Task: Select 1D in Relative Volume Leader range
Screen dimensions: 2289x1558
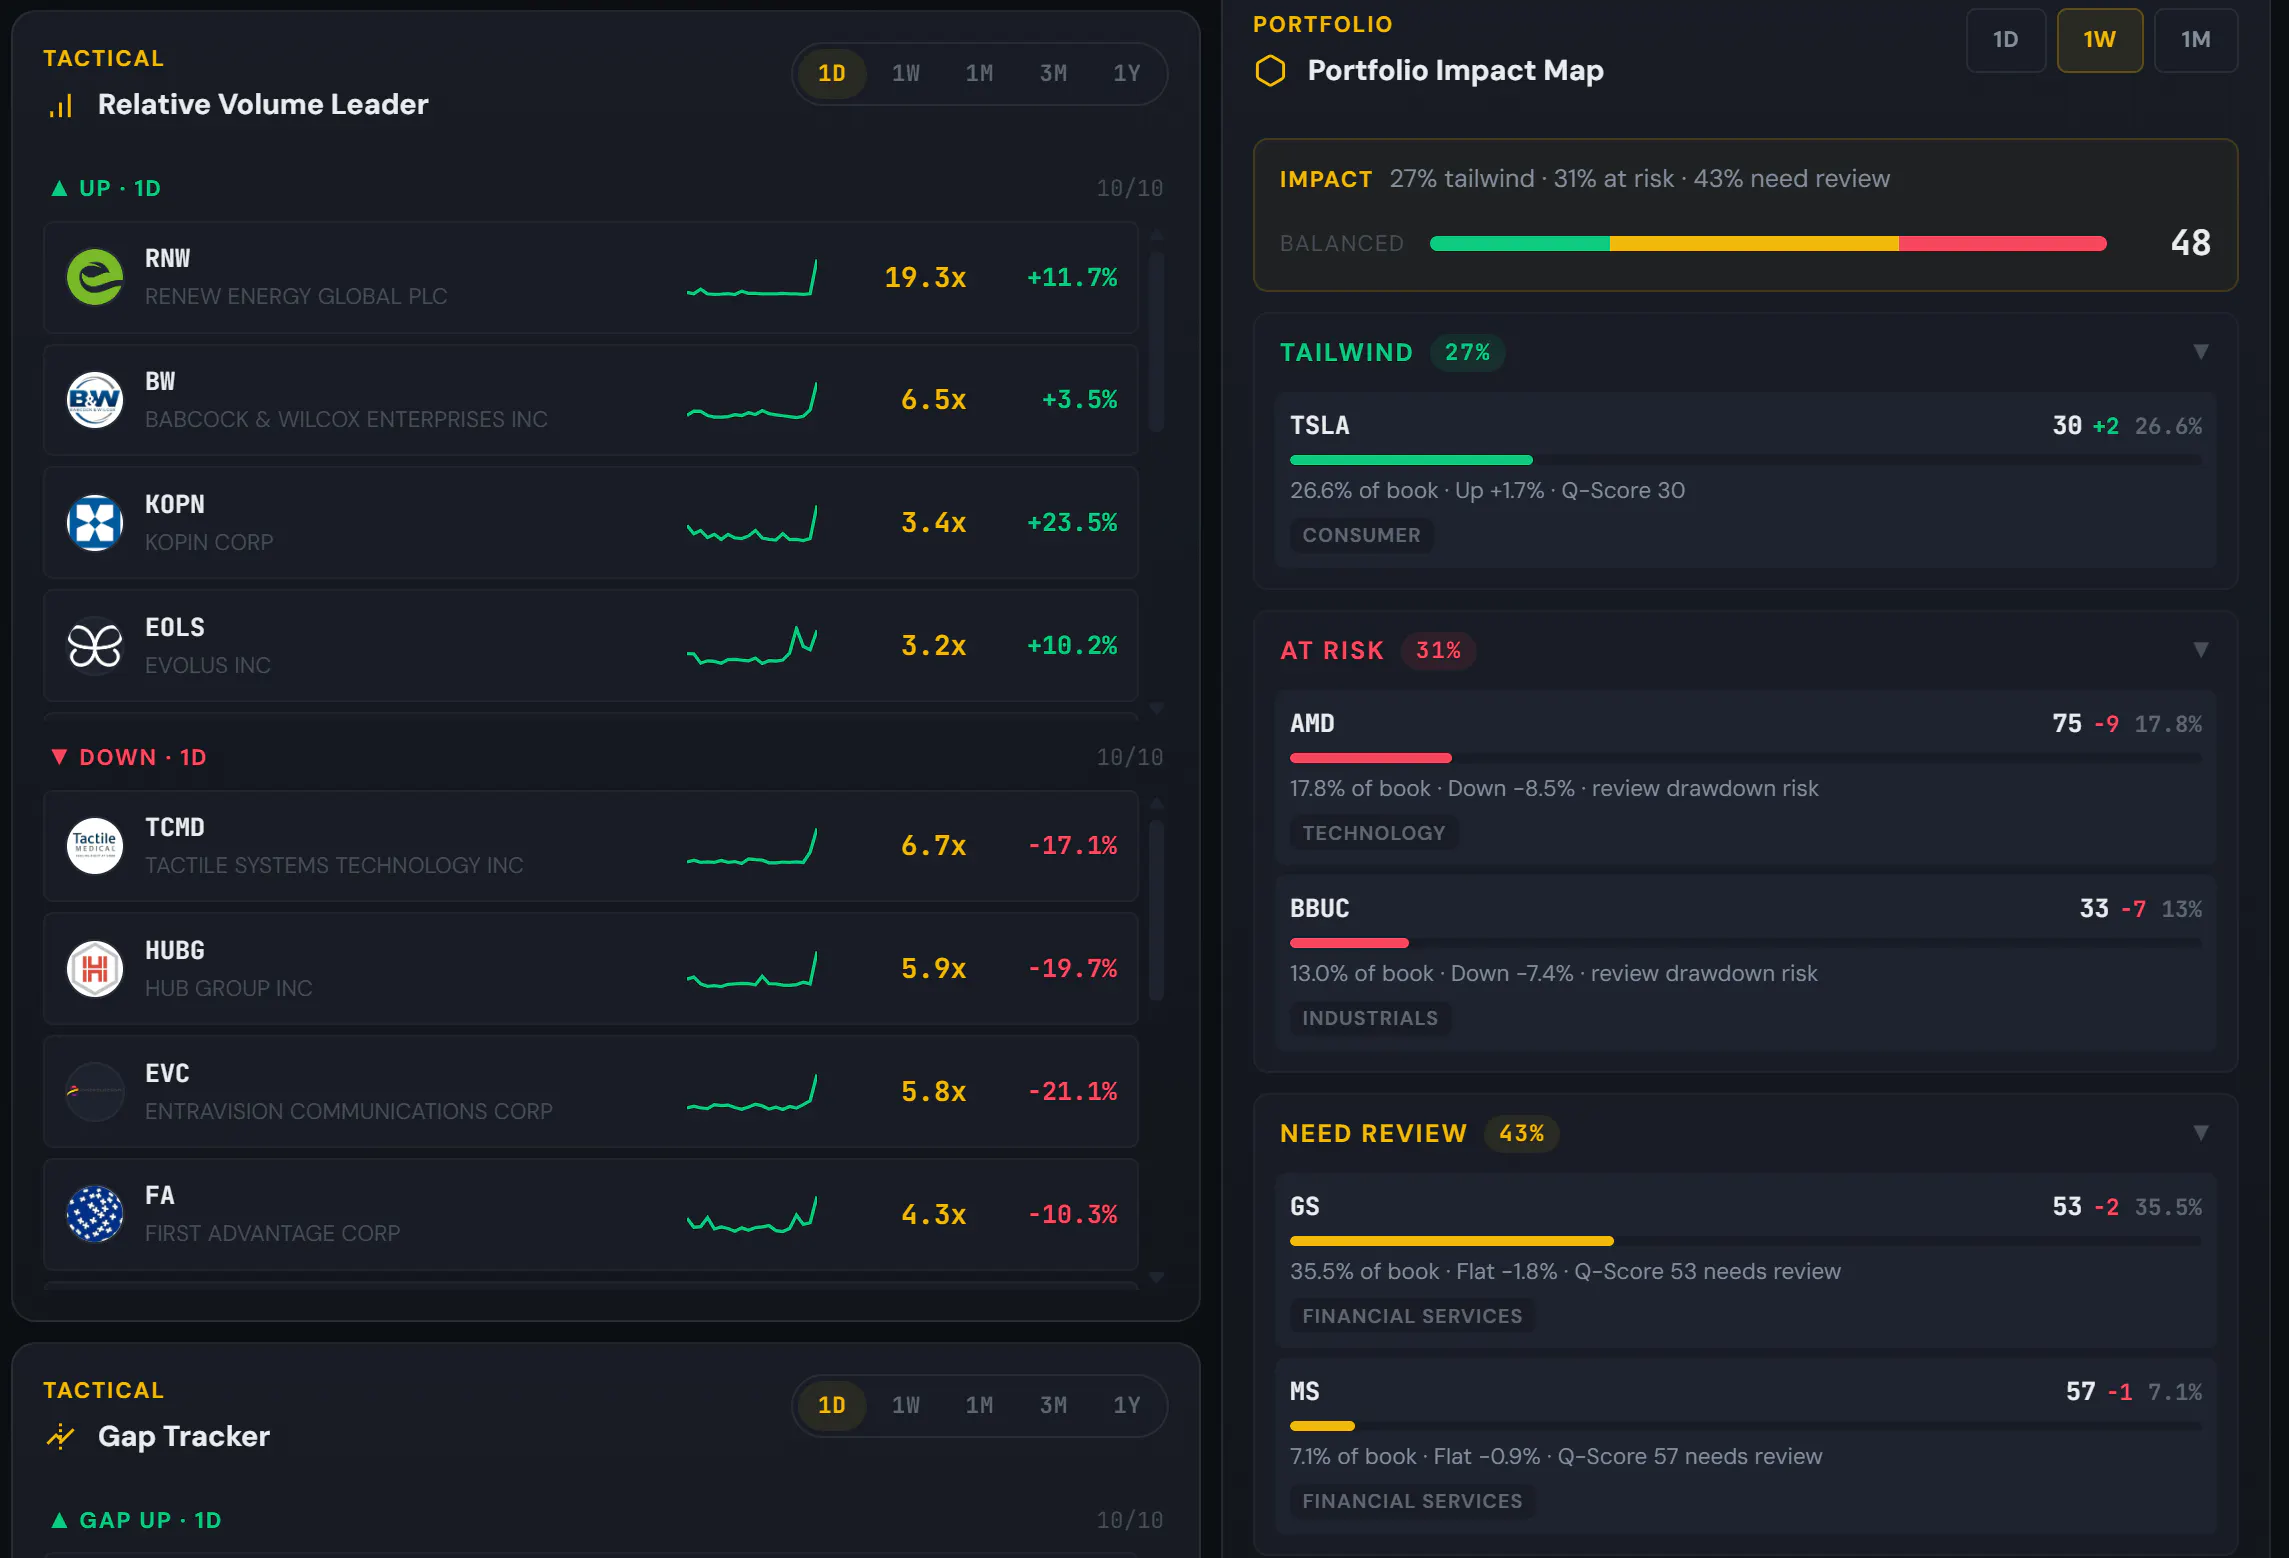Action: click(832, 73)
